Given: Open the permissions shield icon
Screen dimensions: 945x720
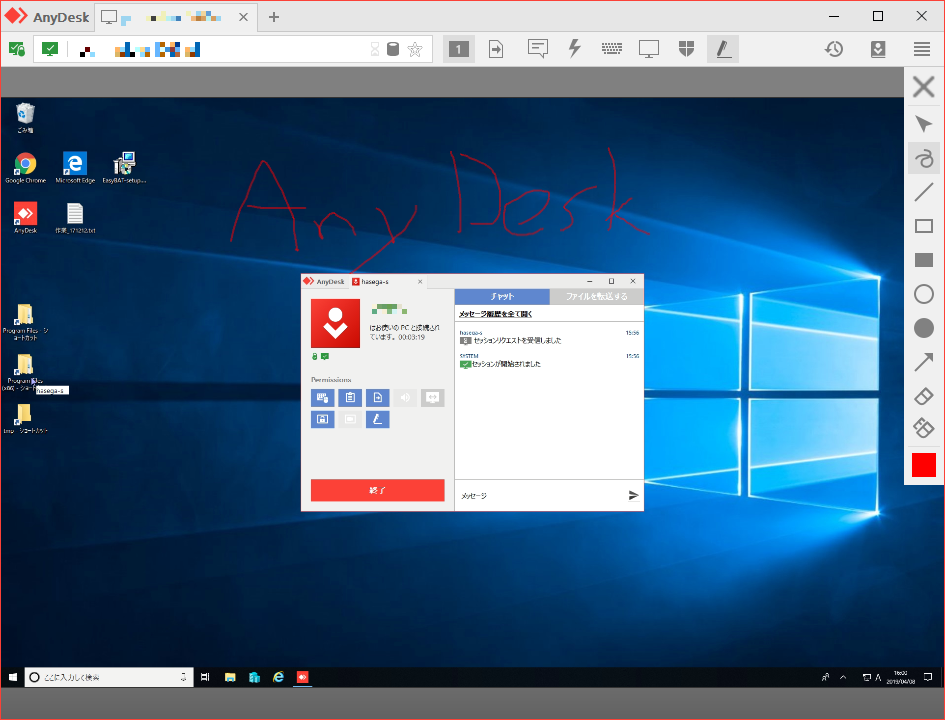Looking at the screenshot, I should tap(686, 49).
